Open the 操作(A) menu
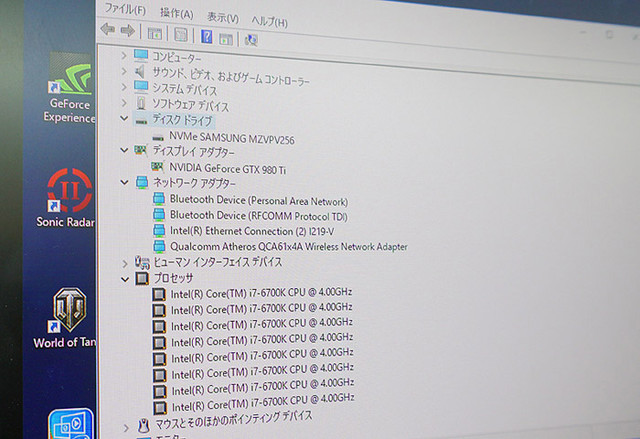 (176, 13)
